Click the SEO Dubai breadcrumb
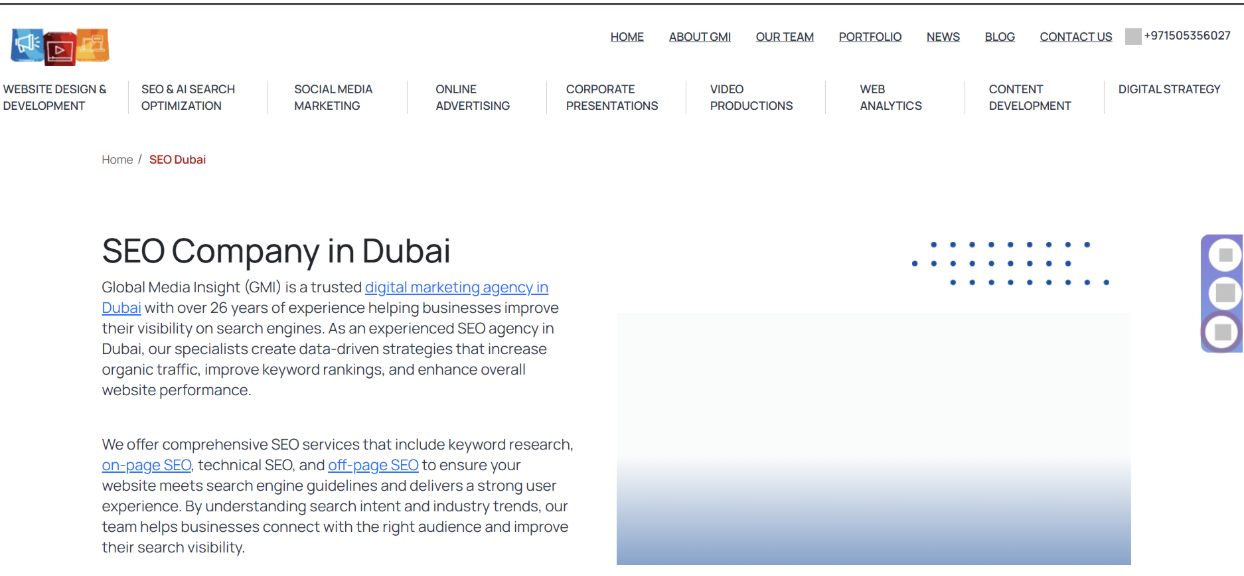The height and width of the screenshot is (576, 1244). (177, 160)
